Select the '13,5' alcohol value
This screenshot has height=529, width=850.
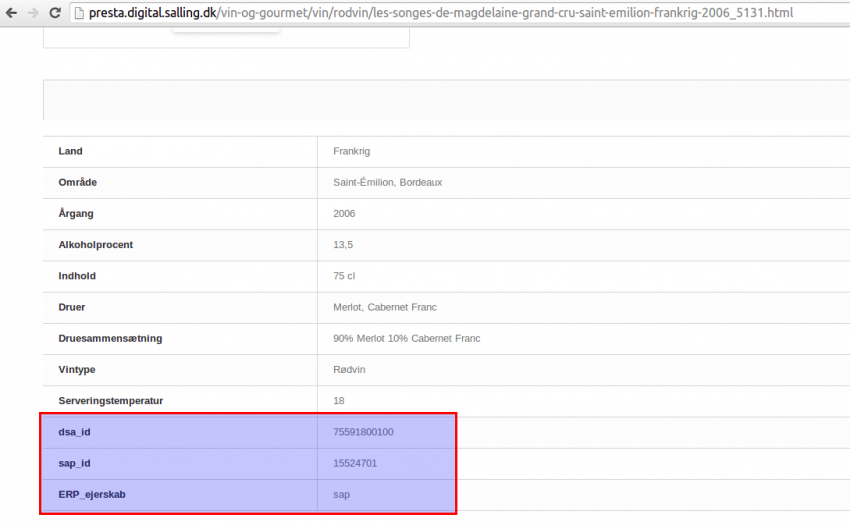click(x=343, y=245)
